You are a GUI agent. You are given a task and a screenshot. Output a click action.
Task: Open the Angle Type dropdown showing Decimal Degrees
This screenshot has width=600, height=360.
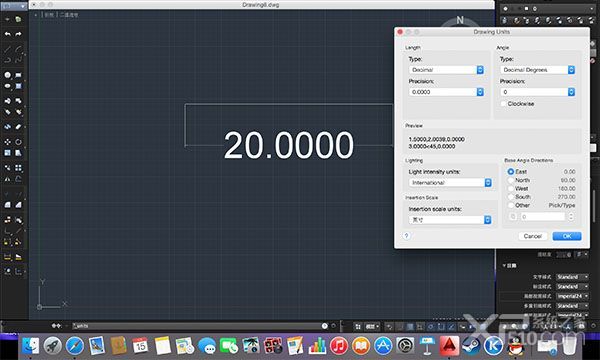coord(538,70)
